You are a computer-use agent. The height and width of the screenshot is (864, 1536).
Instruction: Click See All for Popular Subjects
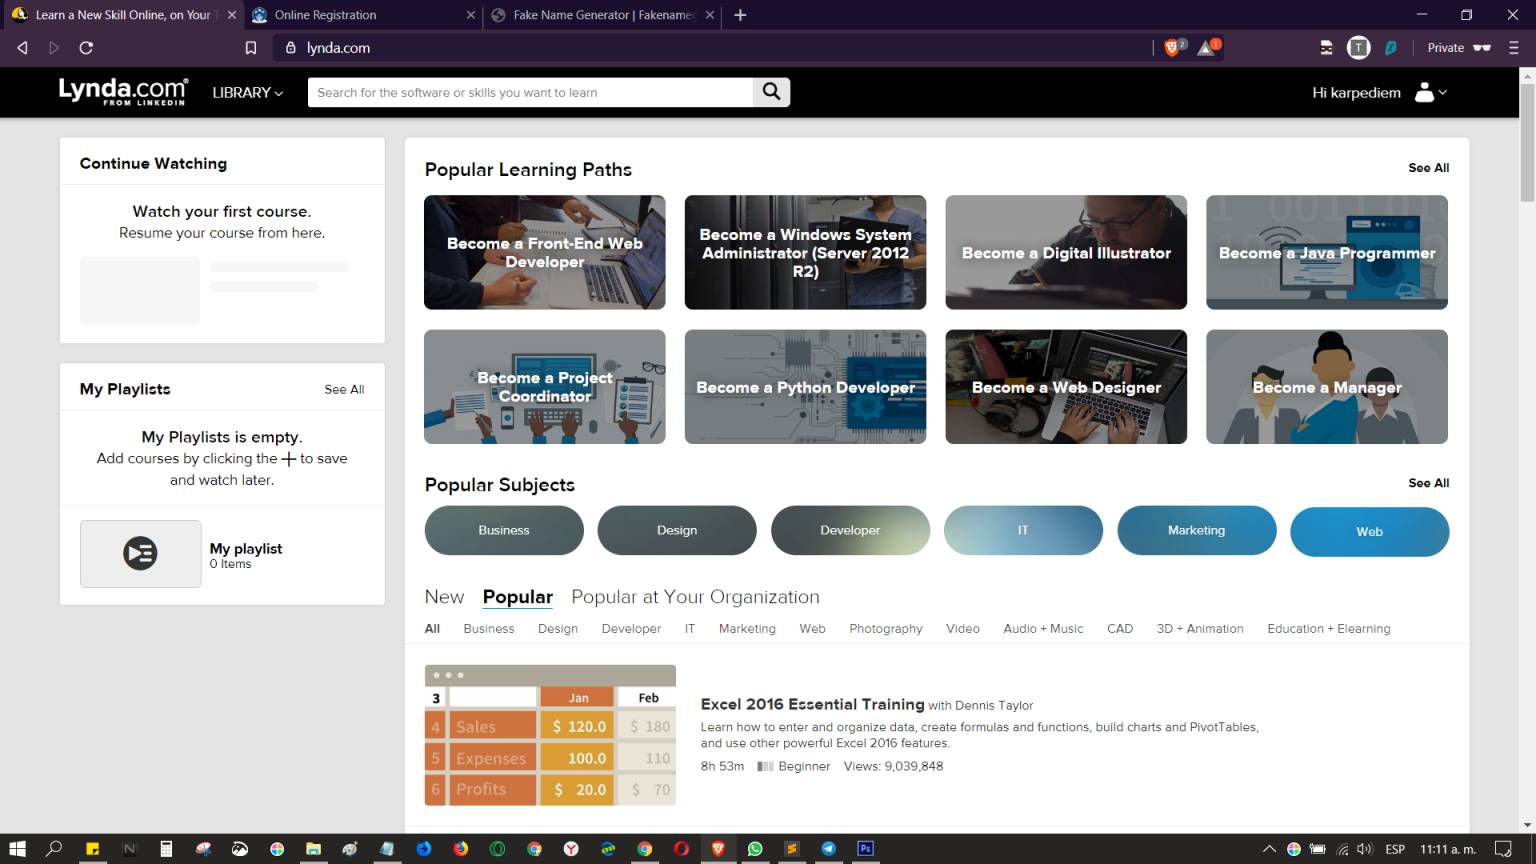coord(1428,483)
